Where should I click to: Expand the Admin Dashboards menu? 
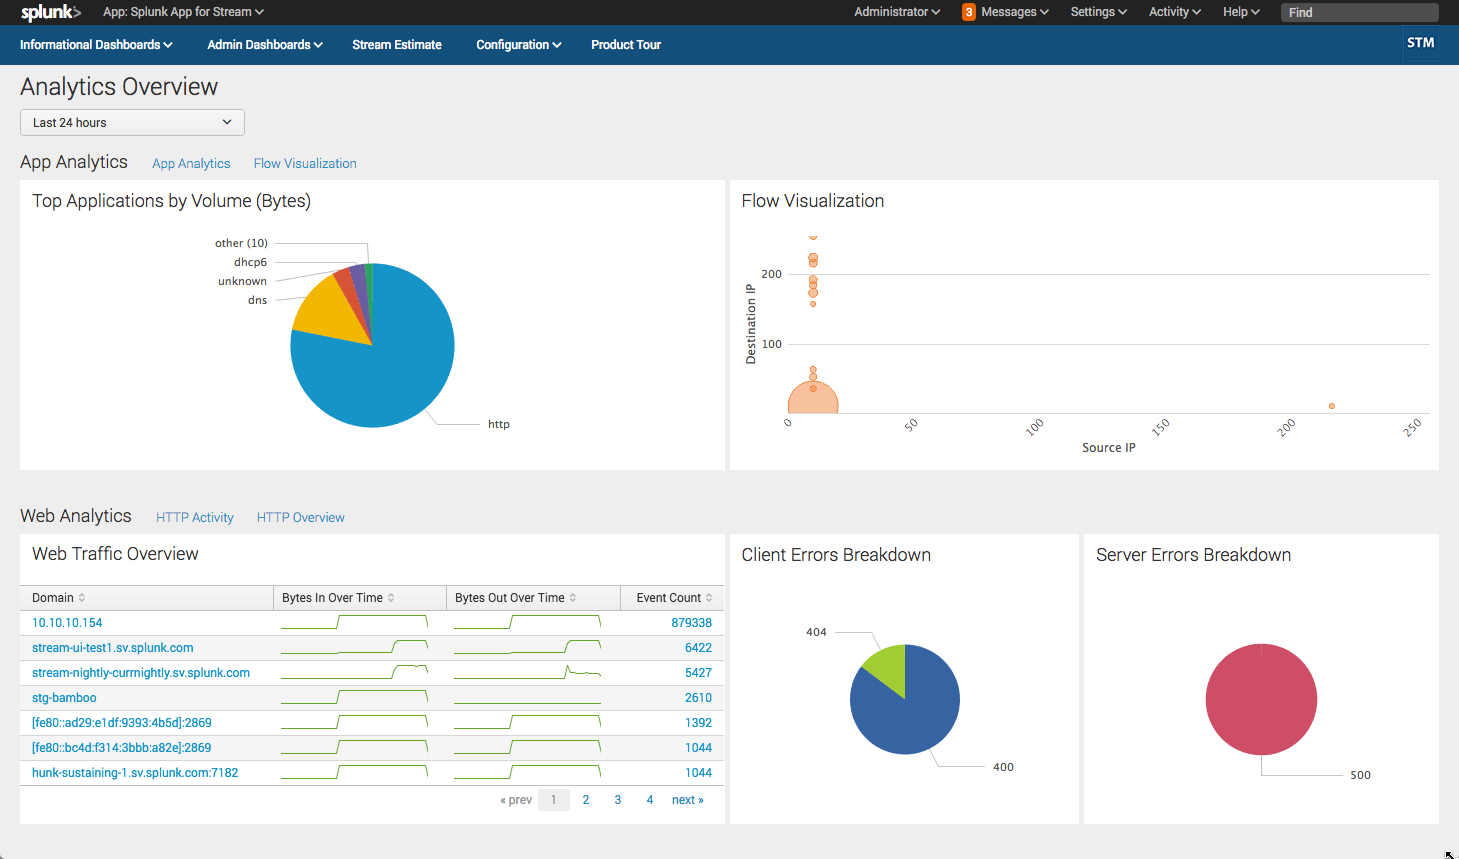click(263, 44)
